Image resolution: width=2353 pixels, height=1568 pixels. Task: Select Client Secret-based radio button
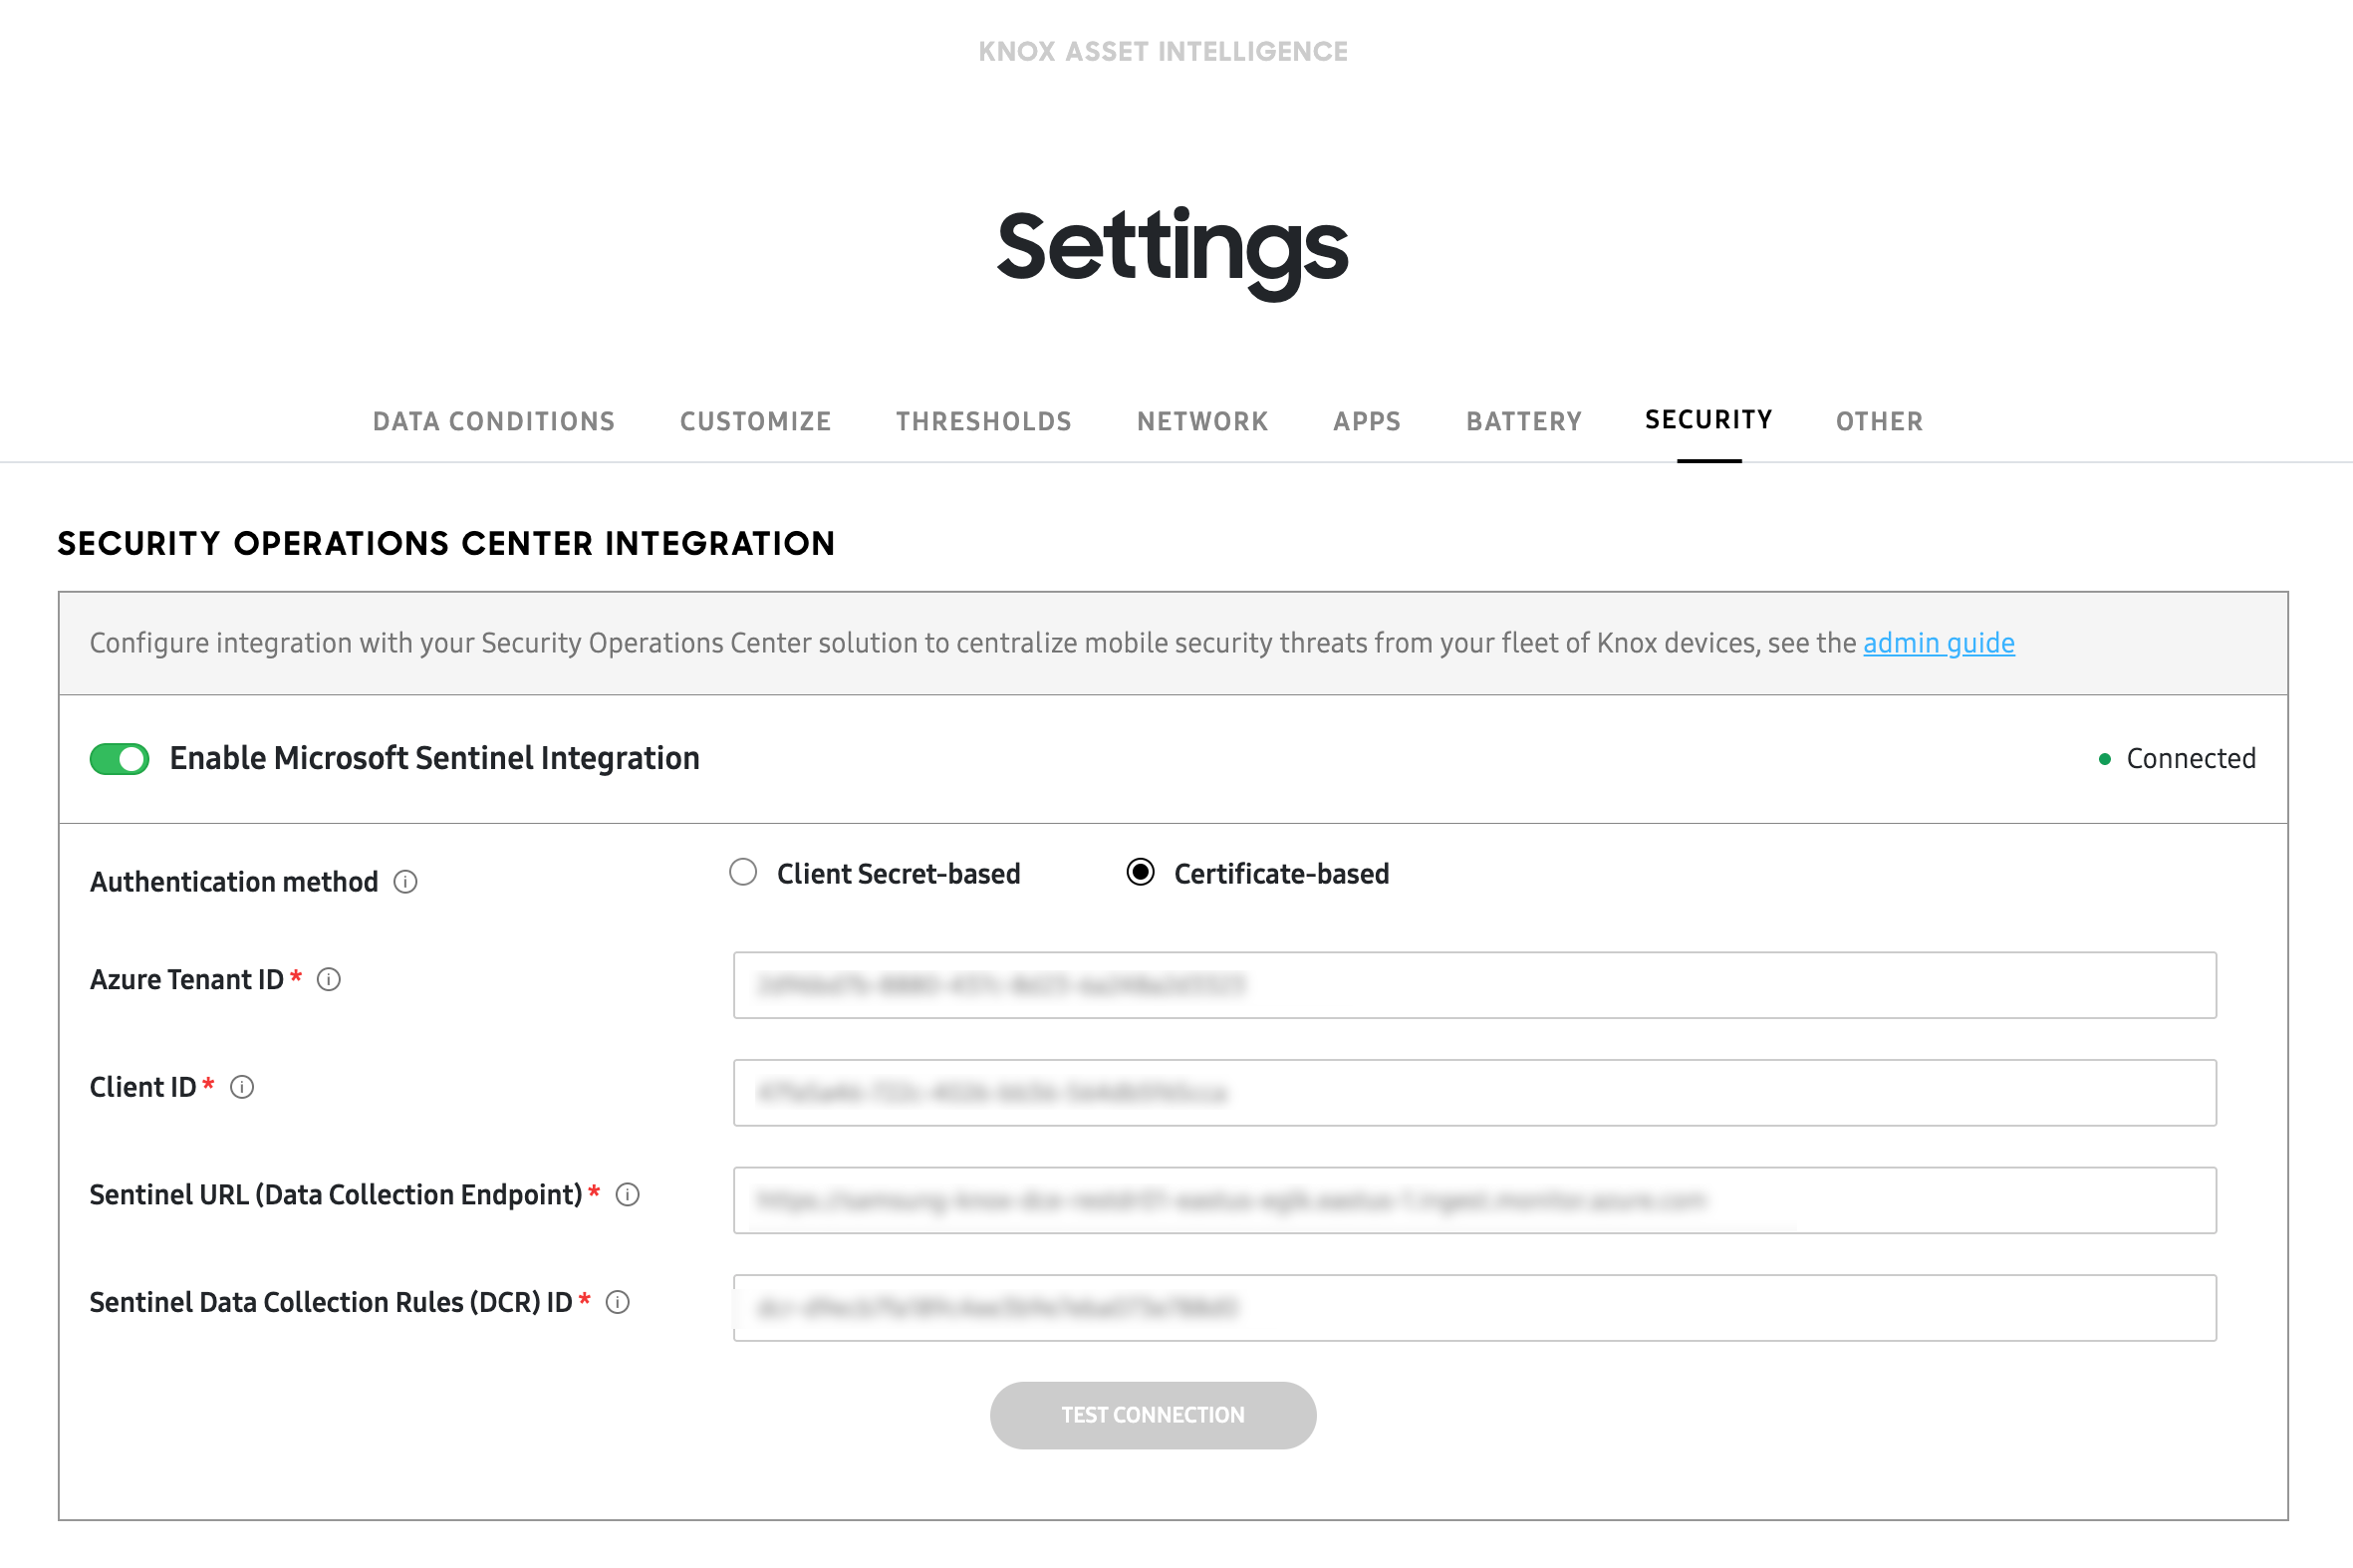(743, 873)
